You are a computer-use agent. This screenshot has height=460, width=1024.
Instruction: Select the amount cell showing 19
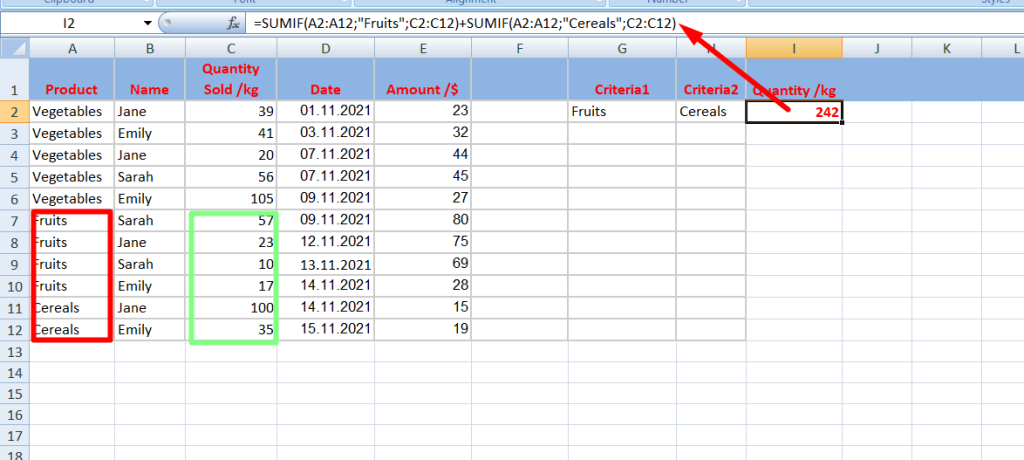coord(422,329)
